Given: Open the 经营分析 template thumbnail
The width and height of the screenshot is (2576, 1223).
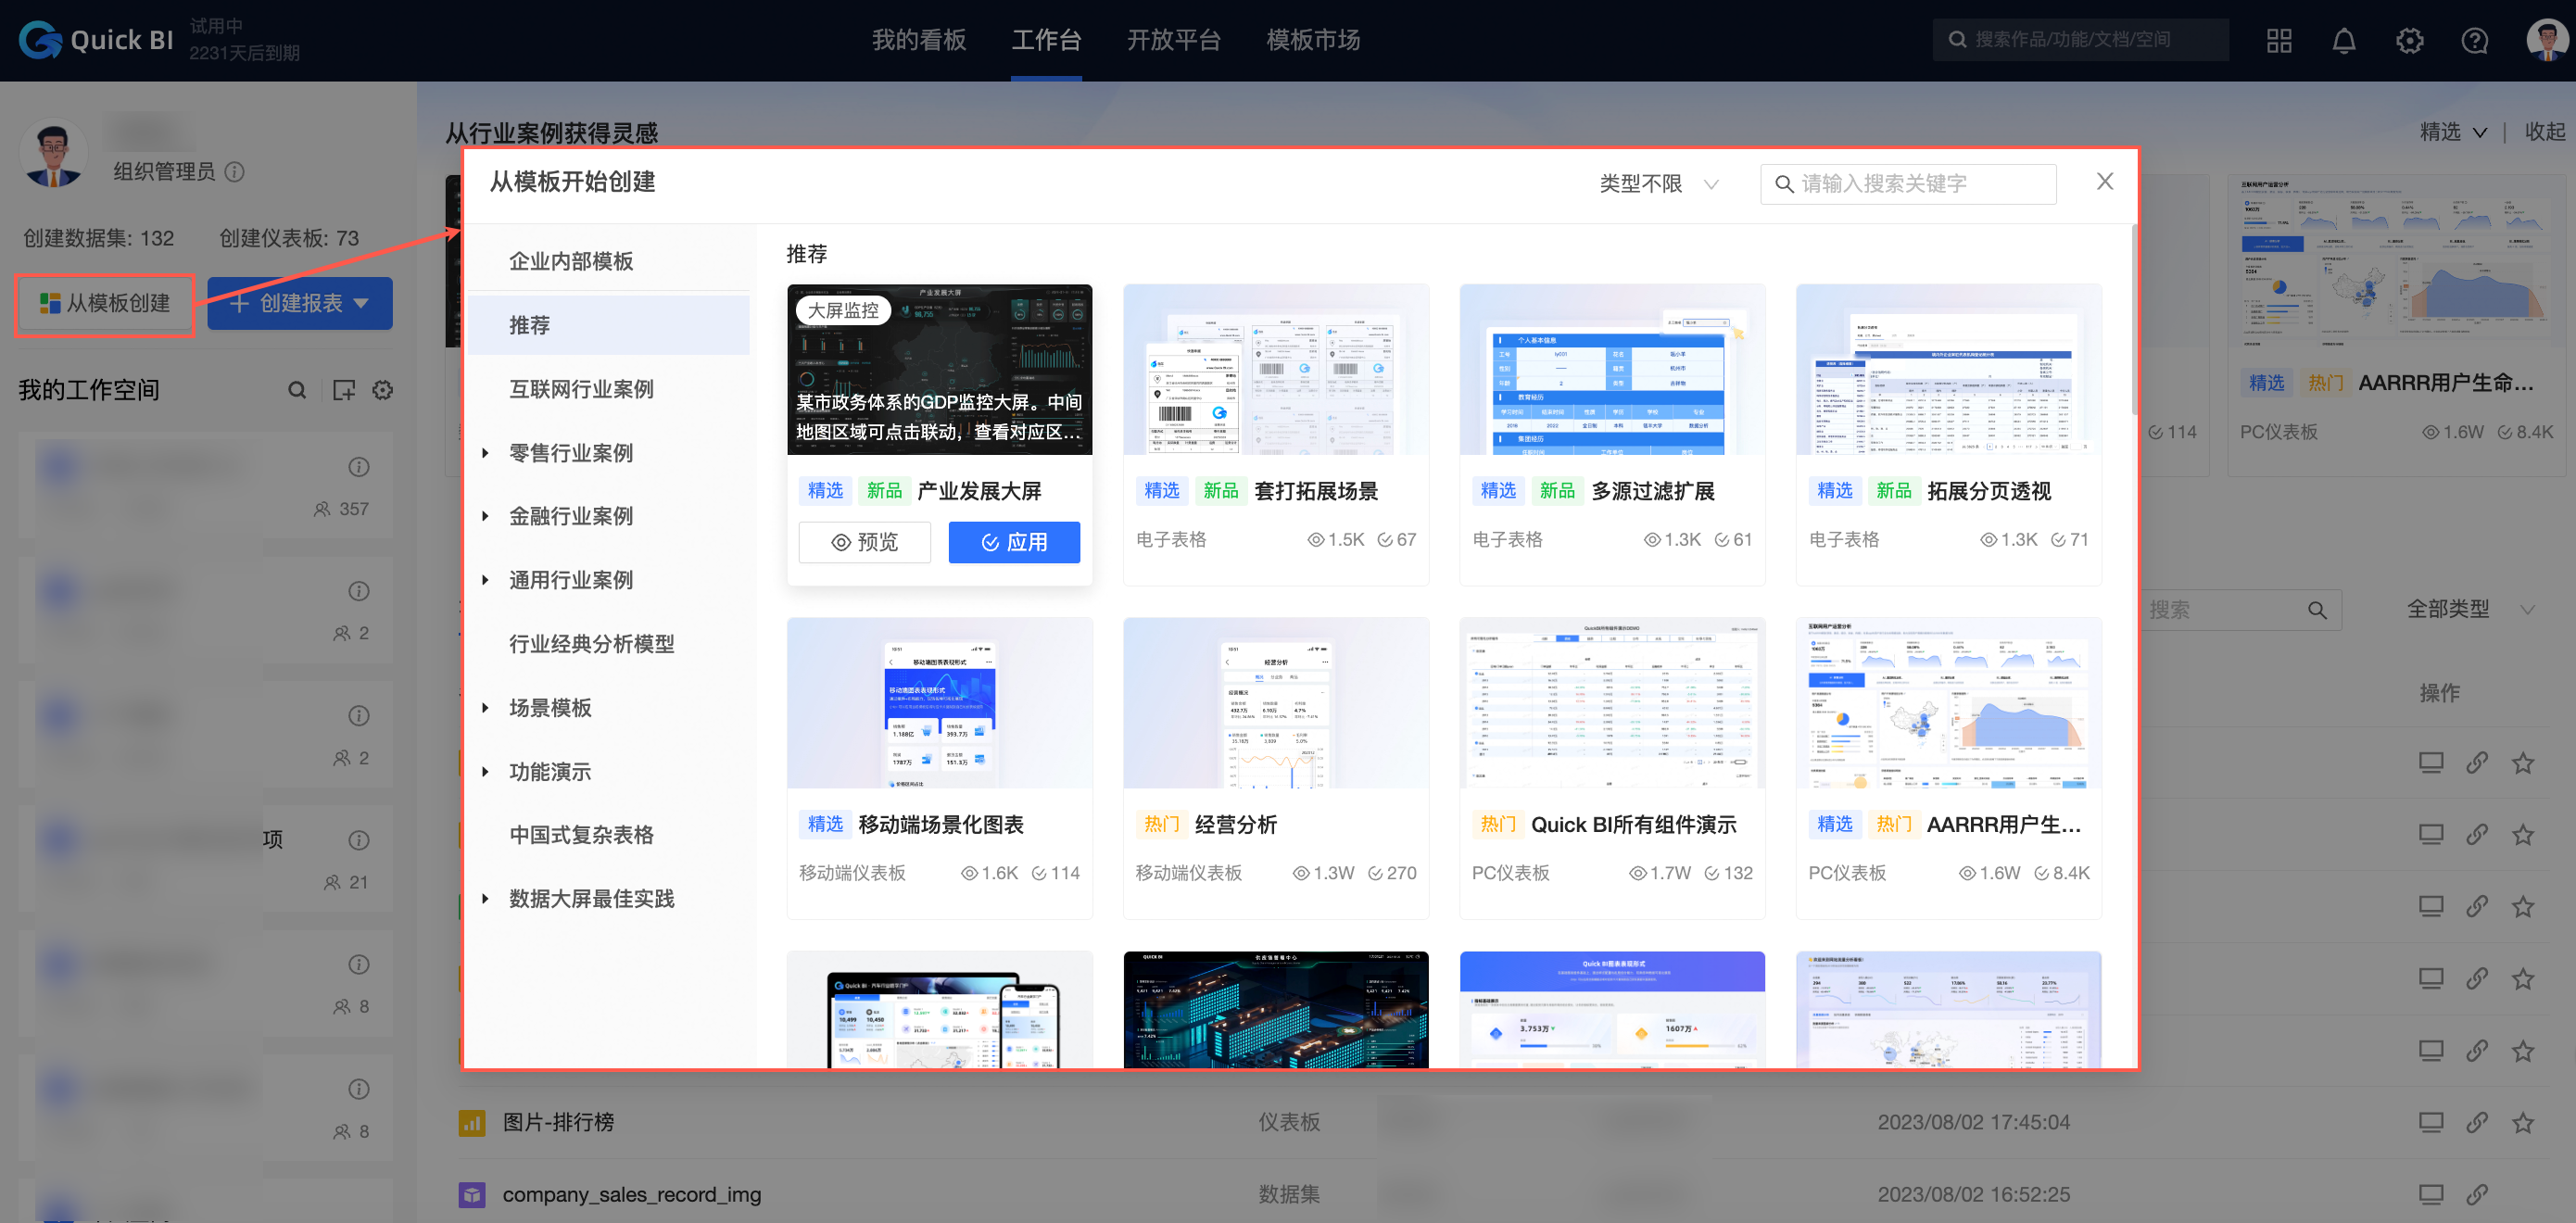Looking at the screenshot, I should pos(1276,703).
